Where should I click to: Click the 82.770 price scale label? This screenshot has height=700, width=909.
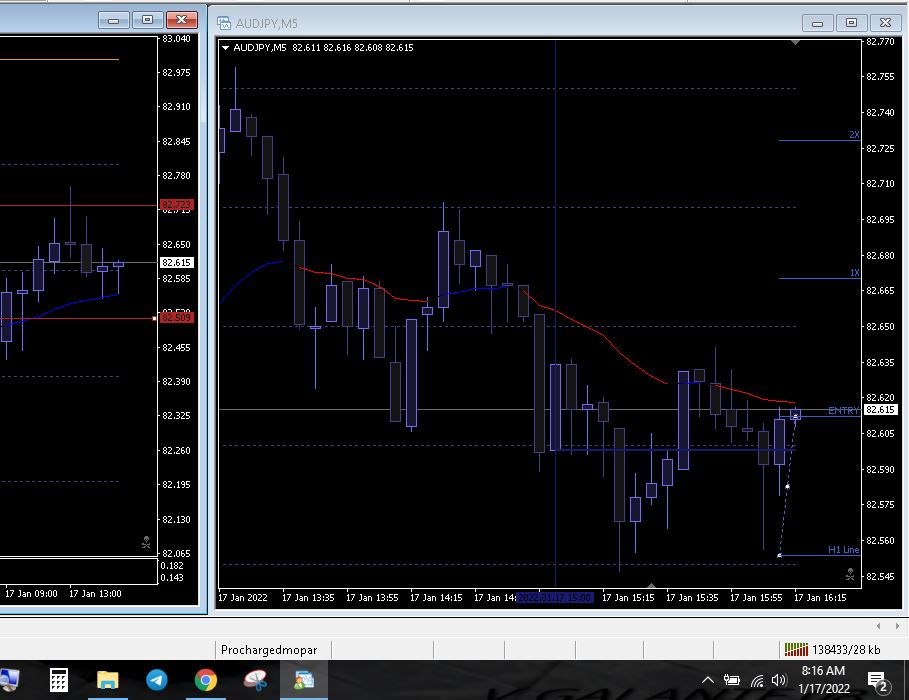point(880,41)
